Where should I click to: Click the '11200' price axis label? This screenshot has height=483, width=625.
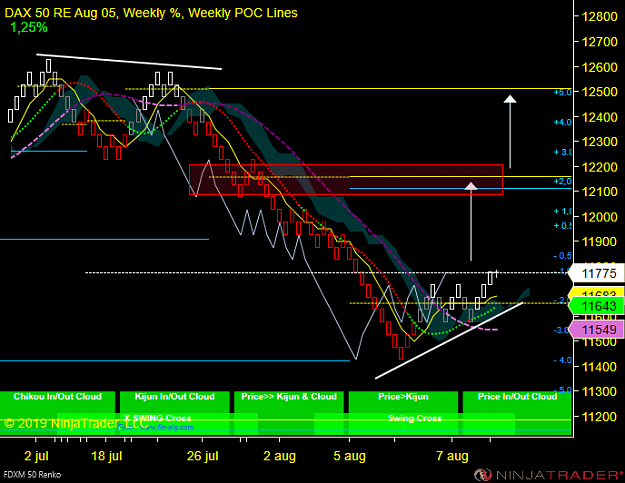pyautogui.click(x=599, y=417)
